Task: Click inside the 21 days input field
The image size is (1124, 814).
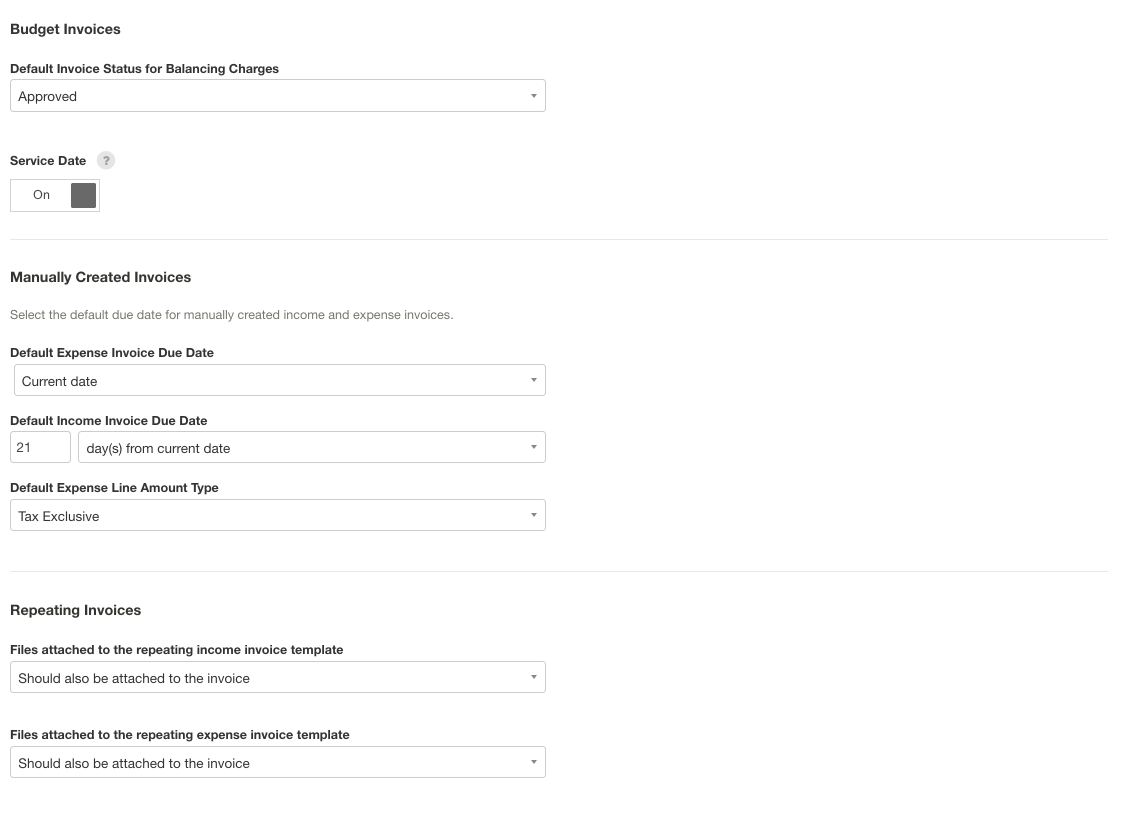Action: (x=40, y=447)
